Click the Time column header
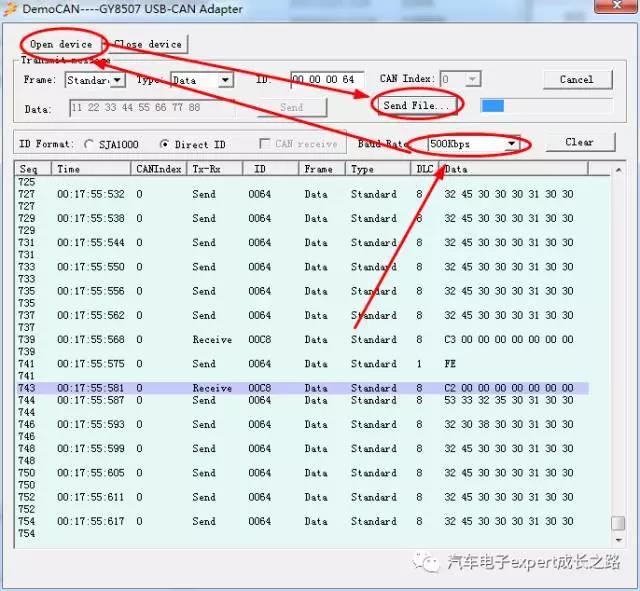 click(90, 169)
